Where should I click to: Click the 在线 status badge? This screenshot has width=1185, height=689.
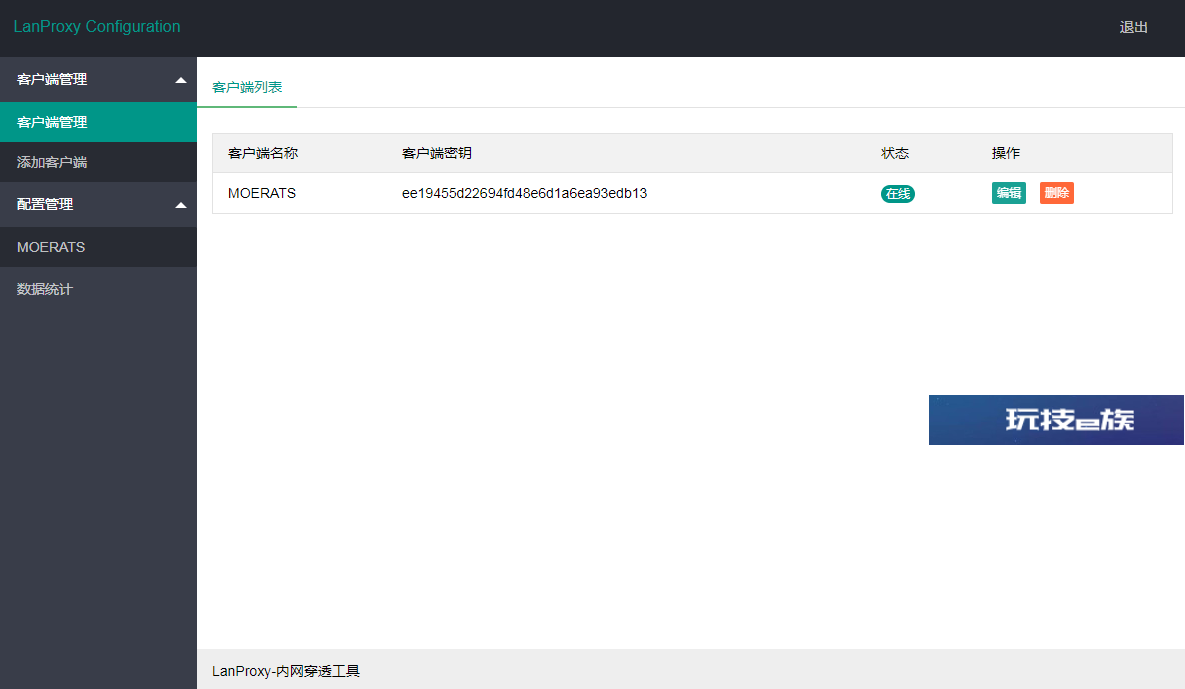pyautogui.click(x=898, y=194)
